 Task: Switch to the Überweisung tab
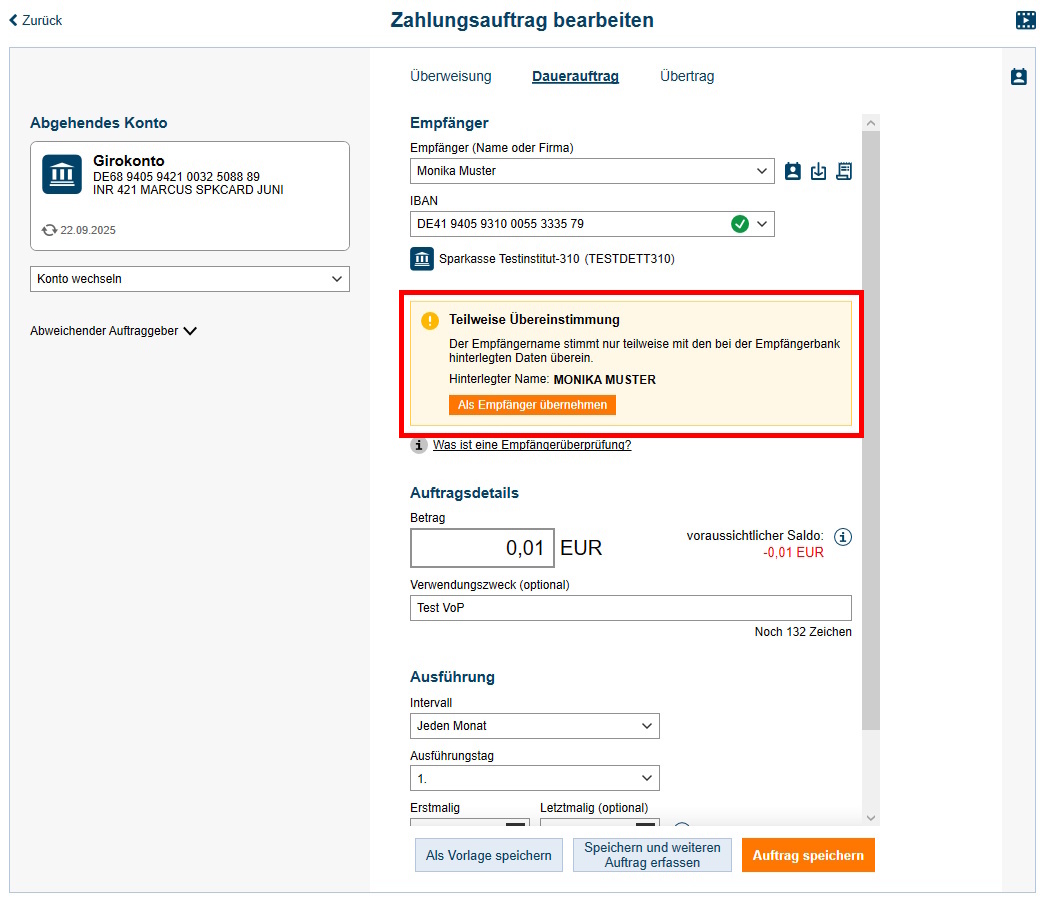click(x=450, y=76)
